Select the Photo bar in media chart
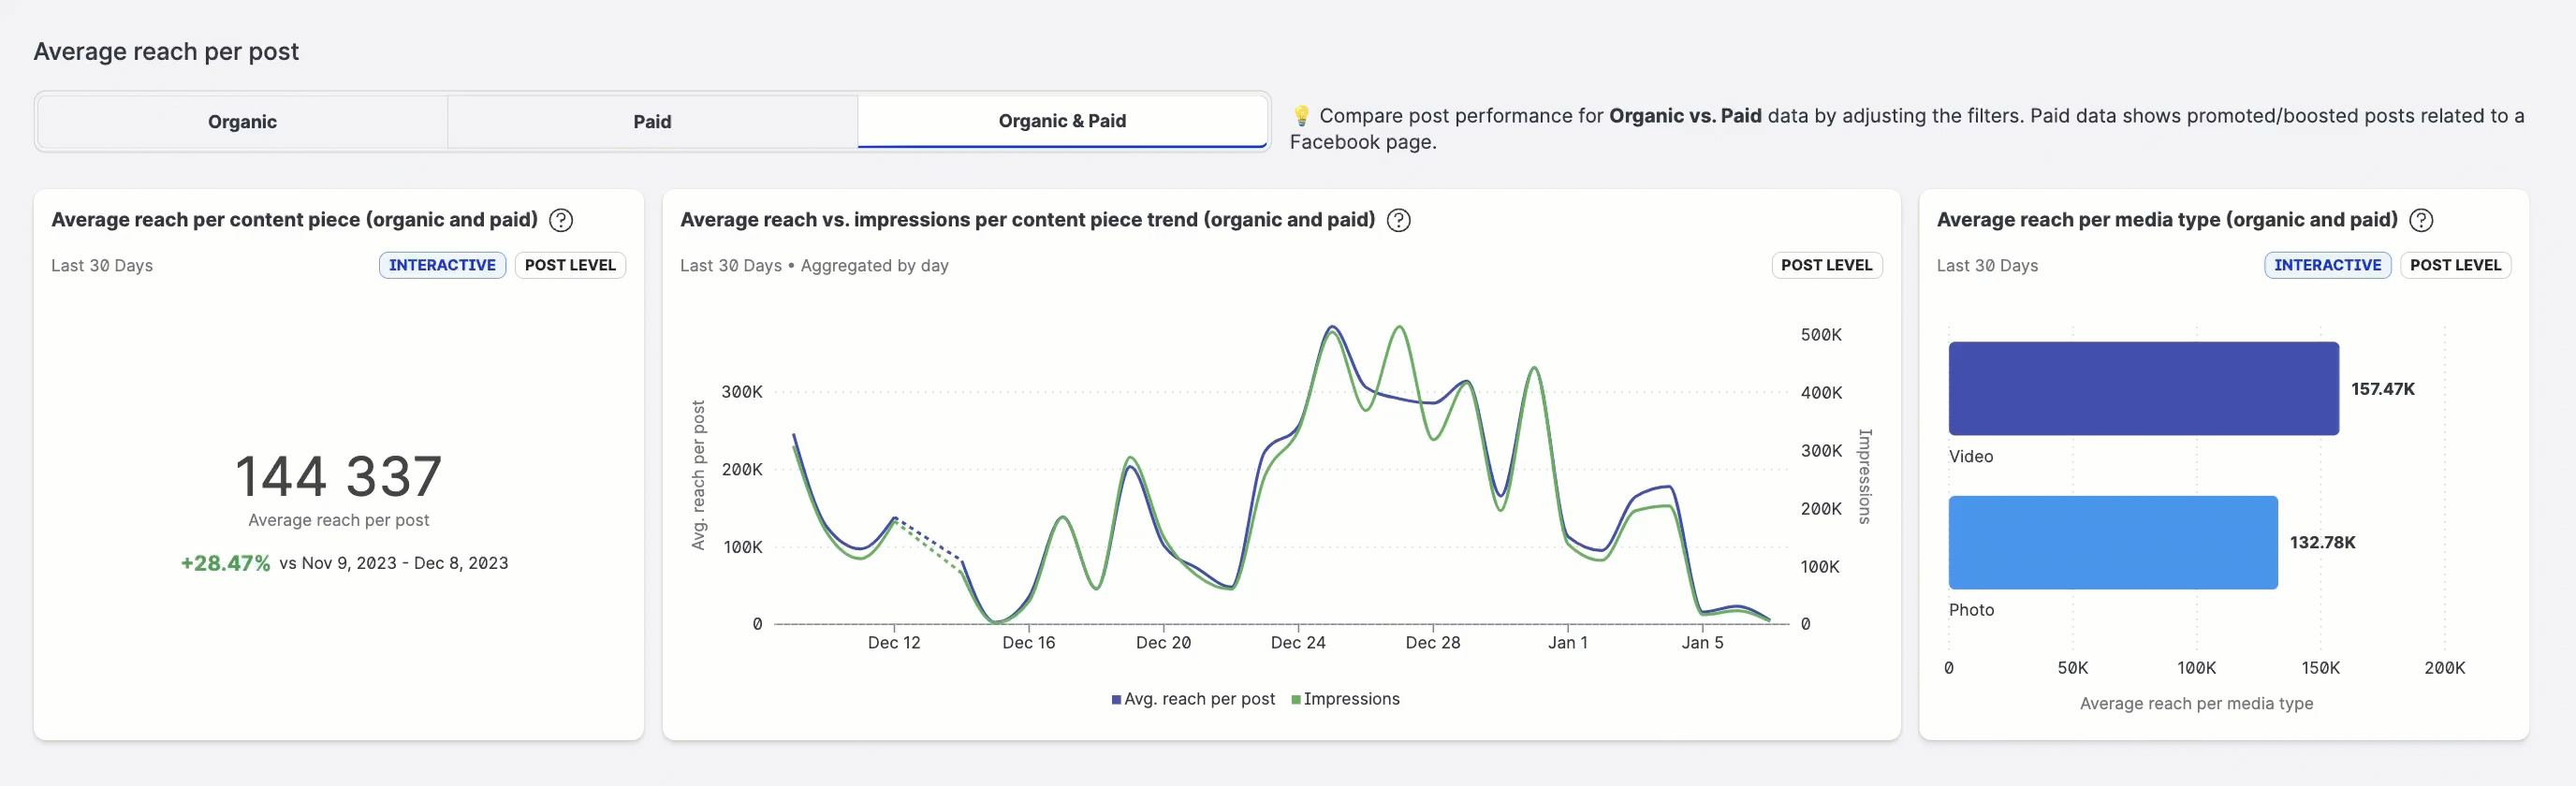Image resolution: width=2576 pixels, height=786 pixels. [x=2112, y=542]
